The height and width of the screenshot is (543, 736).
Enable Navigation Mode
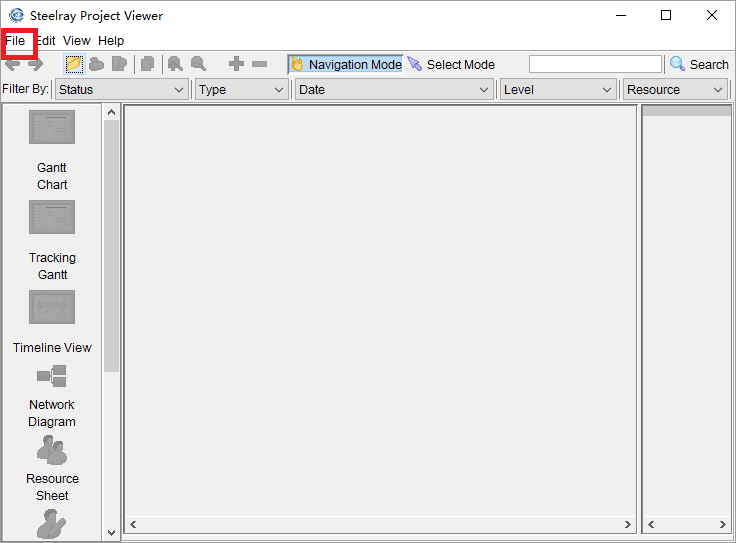pos(345,64)
